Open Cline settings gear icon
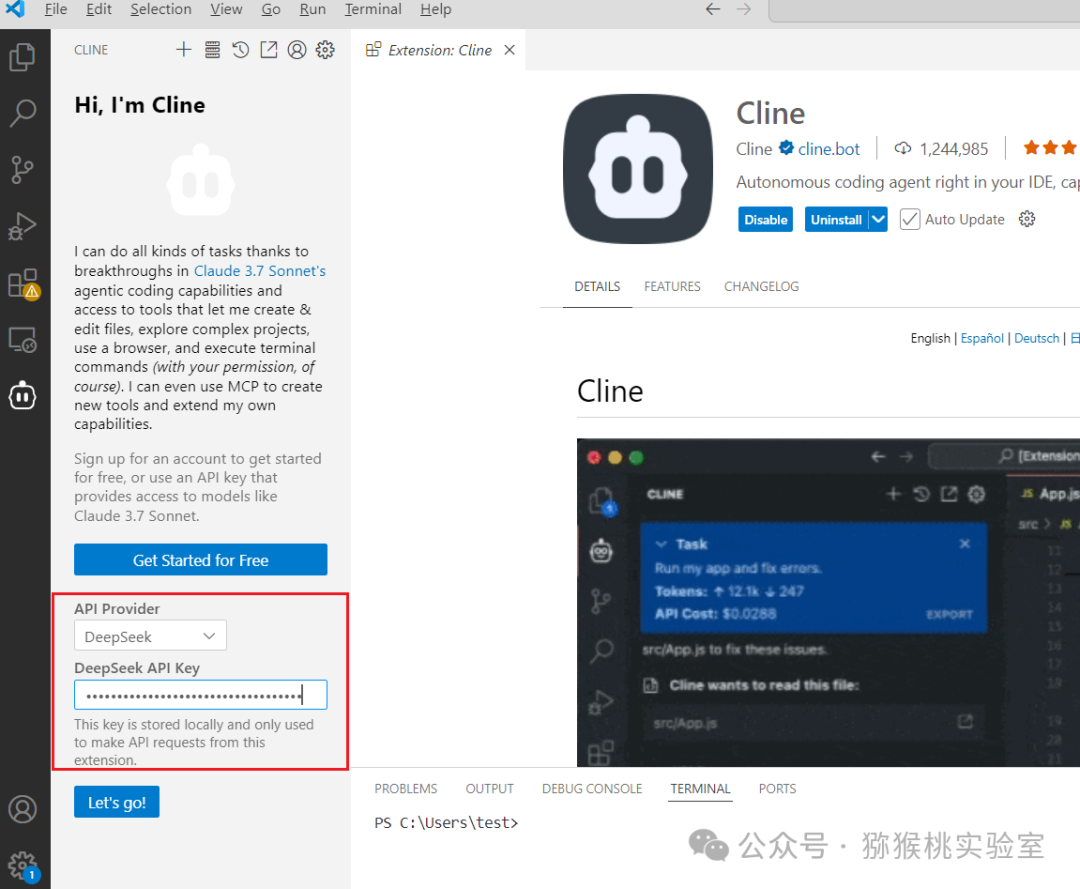Viewport: 1080px width, 889px height. tap(325, 50)
